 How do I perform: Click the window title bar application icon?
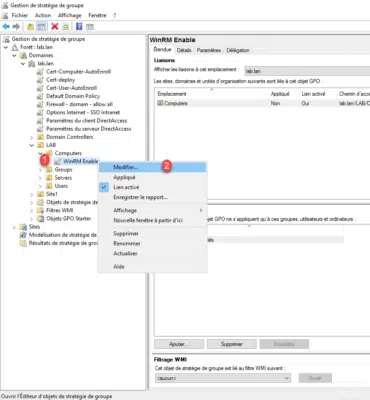(x=5, y=5)
